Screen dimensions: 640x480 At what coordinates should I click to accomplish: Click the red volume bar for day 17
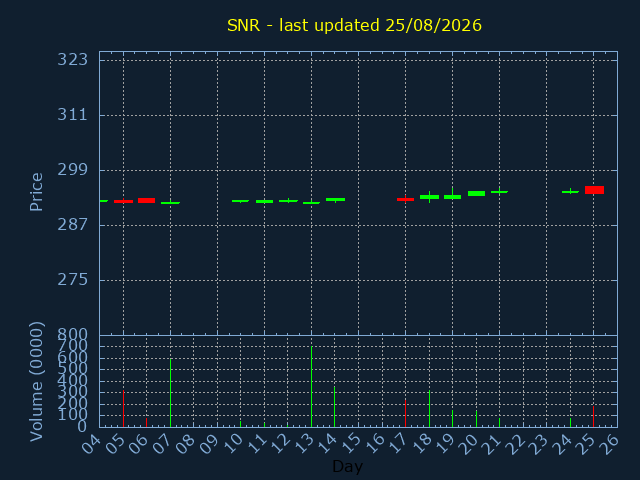[405, 413]
